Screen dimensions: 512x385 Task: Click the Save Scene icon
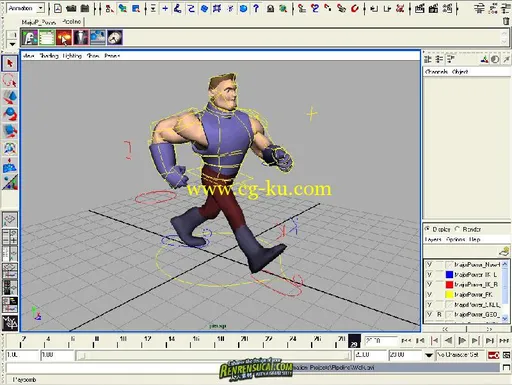tap(85, 8)
